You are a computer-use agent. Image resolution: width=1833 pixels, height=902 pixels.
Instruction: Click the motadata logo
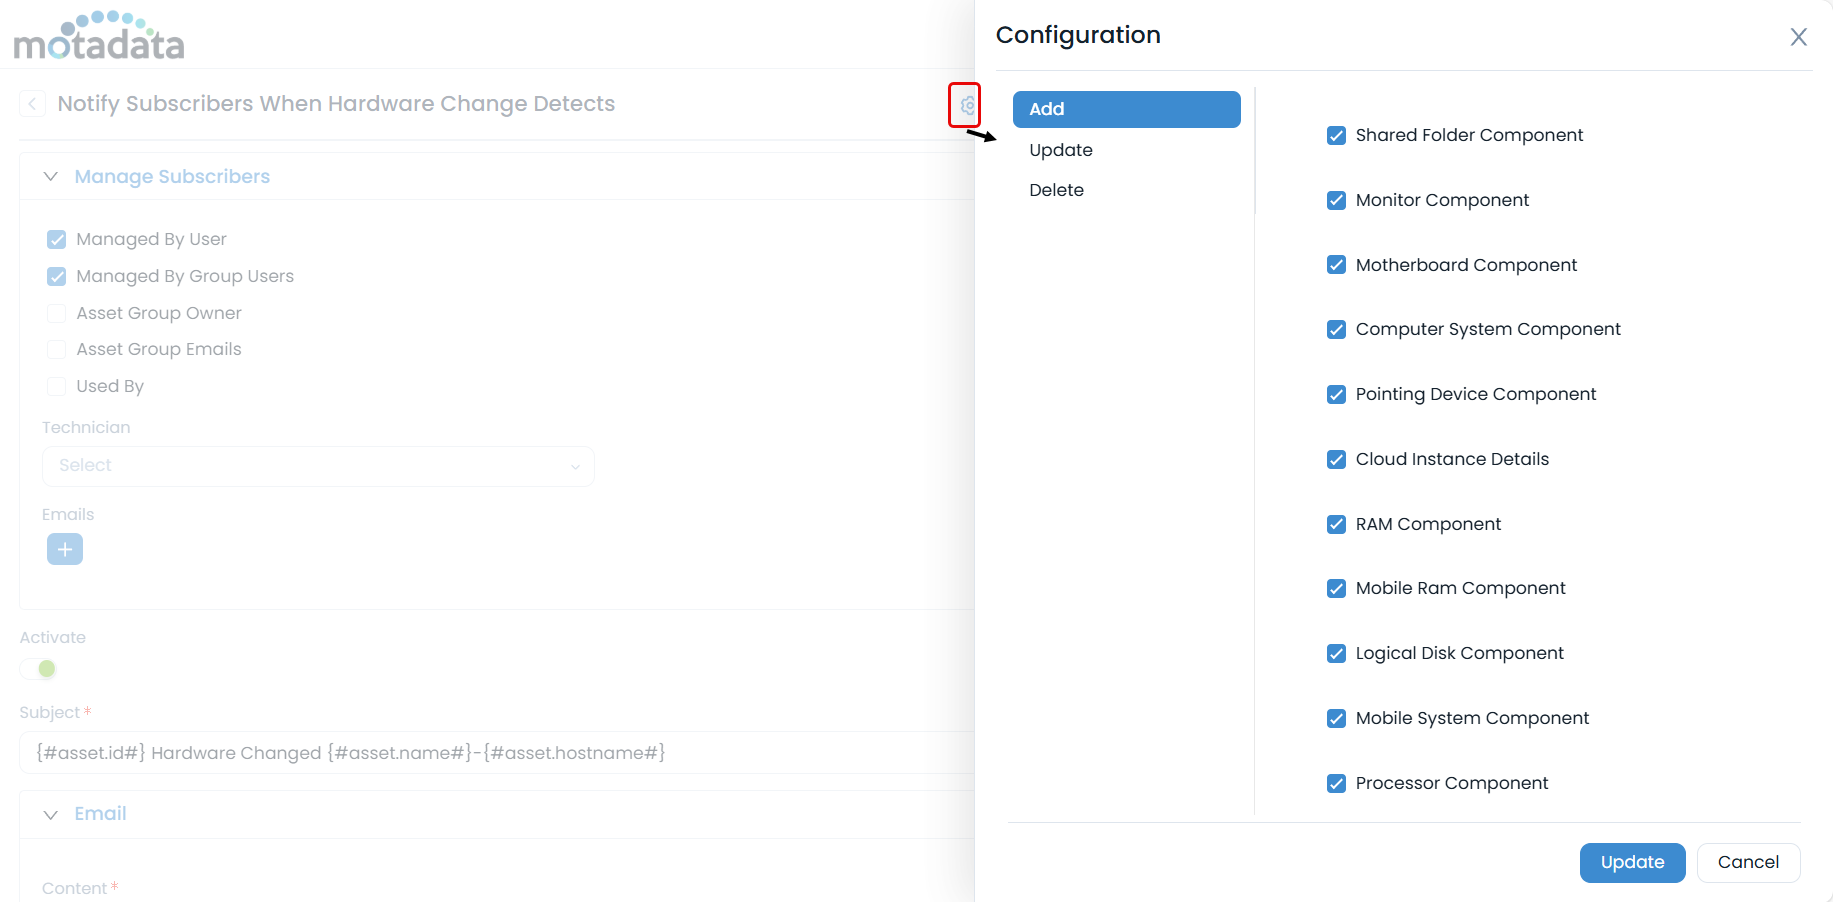pyautogui.click(x=99, y=35)
